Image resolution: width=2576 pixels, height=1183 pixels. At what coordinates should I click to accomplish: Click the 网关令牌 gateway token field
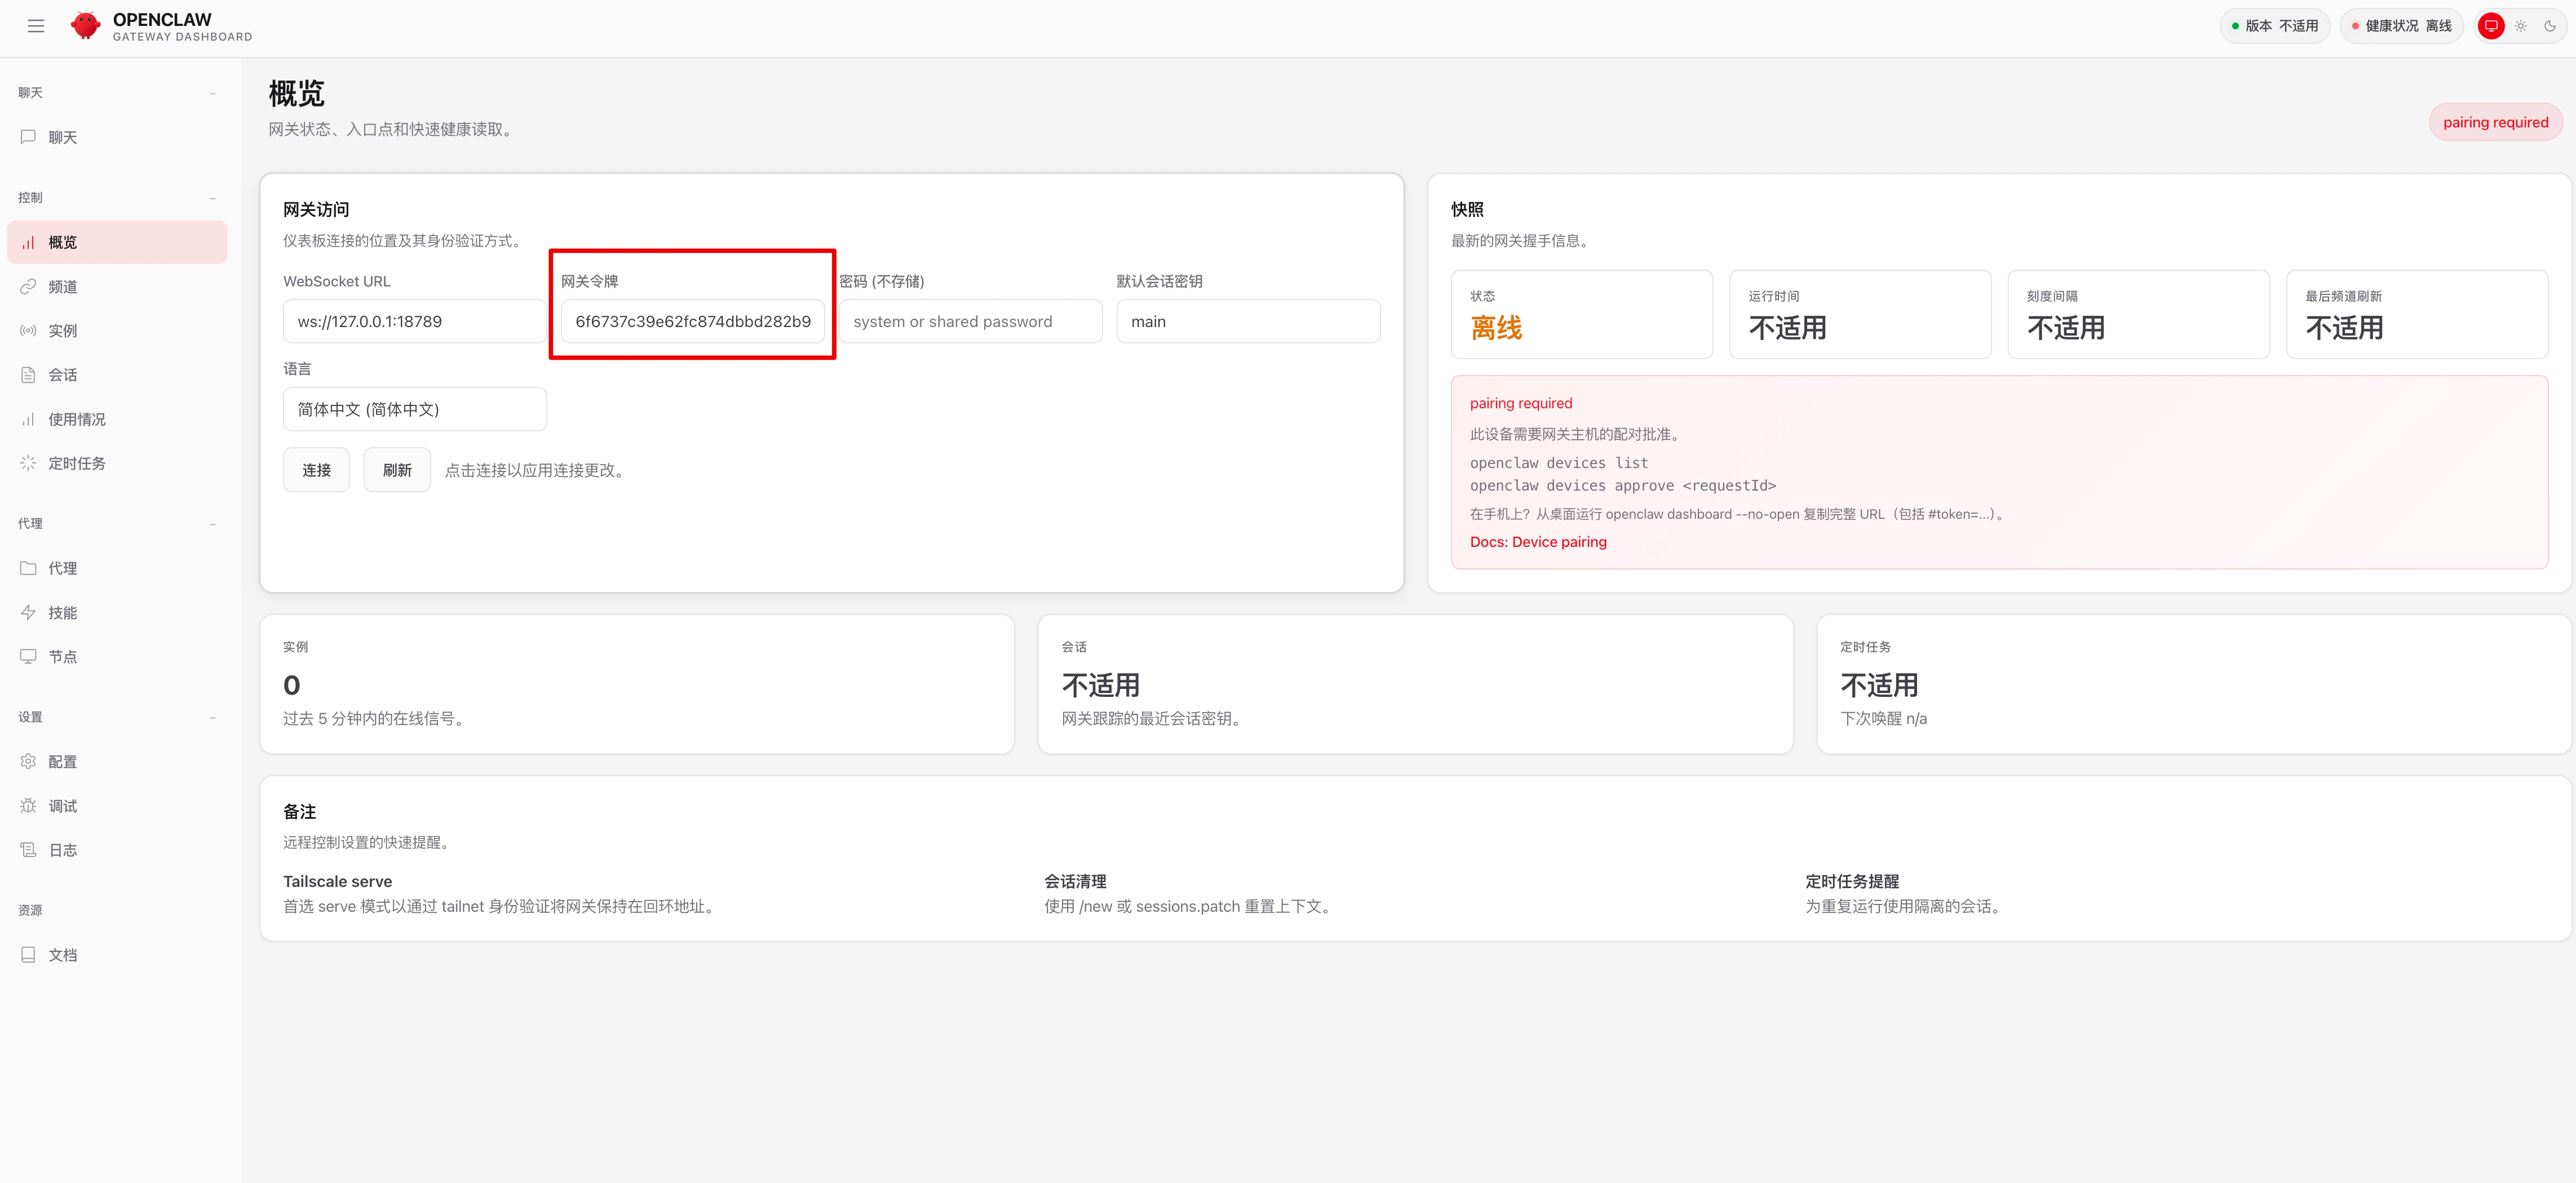pos(692,322)
